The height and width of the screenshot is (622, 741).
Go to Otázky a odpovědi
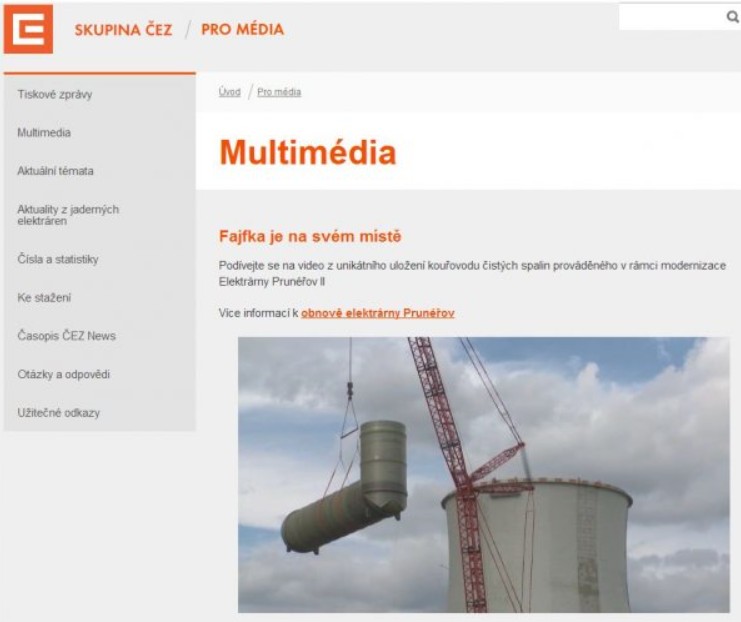point(63,374)
